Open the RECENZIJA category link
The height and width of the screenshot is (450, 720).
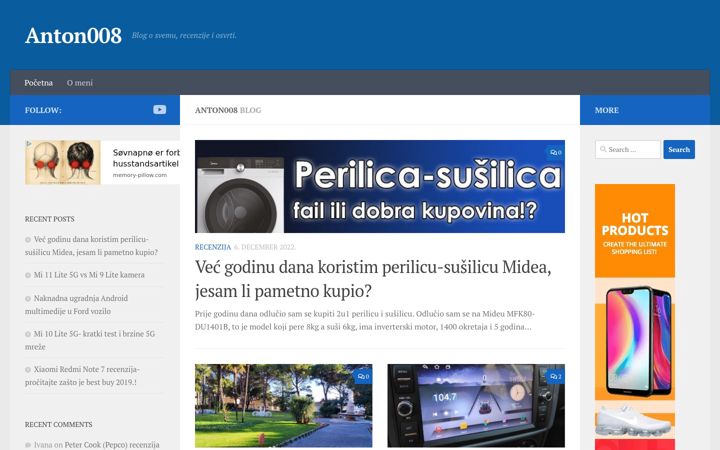point(213,247)
